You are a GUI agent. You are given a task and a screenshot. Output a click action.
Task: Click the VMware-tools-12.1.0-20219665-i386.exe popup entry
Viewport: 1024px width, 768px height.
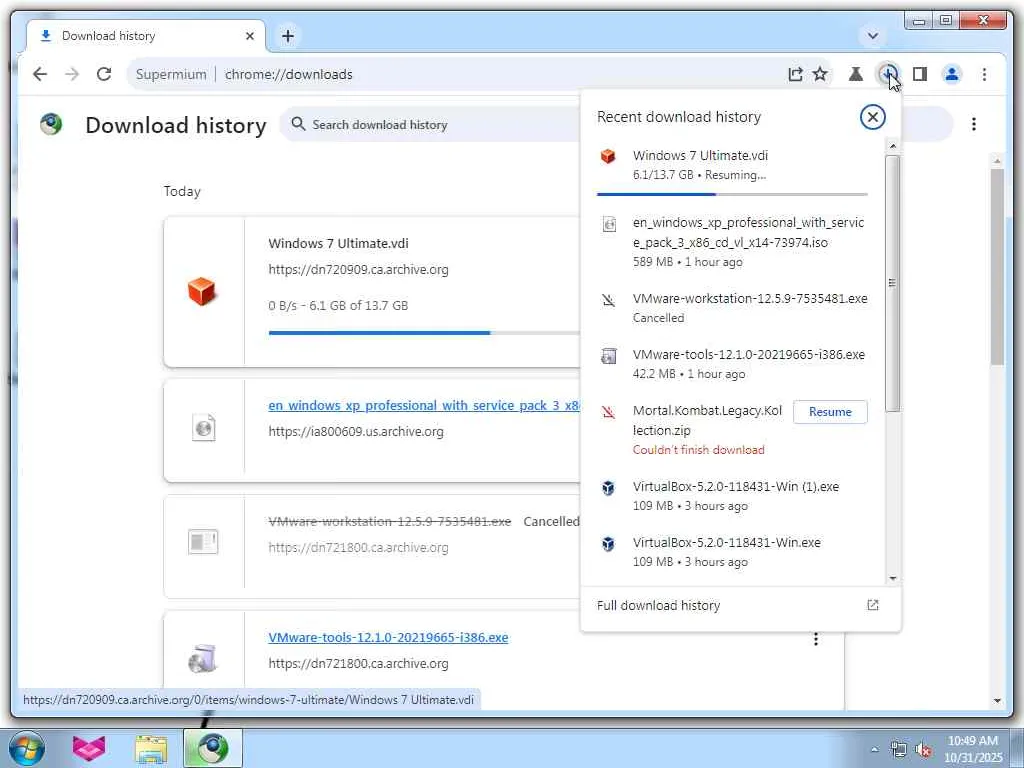(x=732, y=364)
